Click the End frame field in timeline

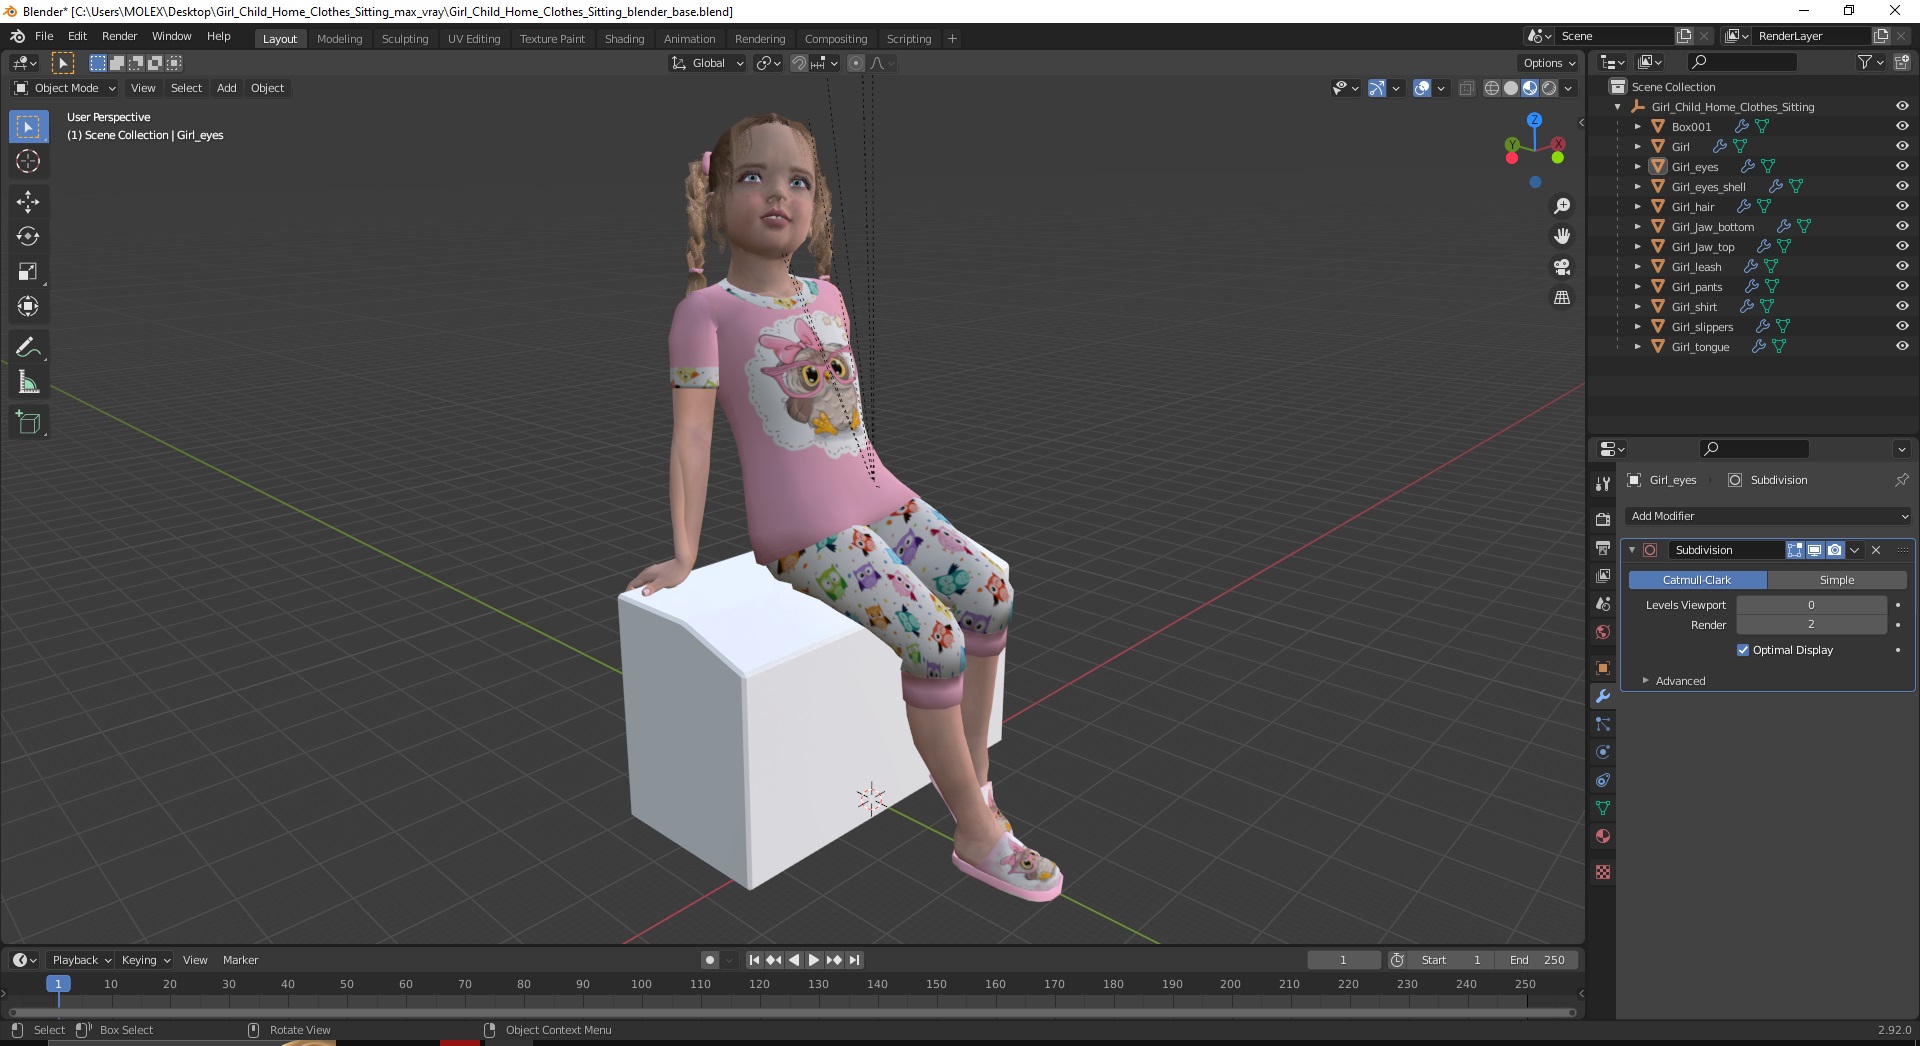[1537, 960]
